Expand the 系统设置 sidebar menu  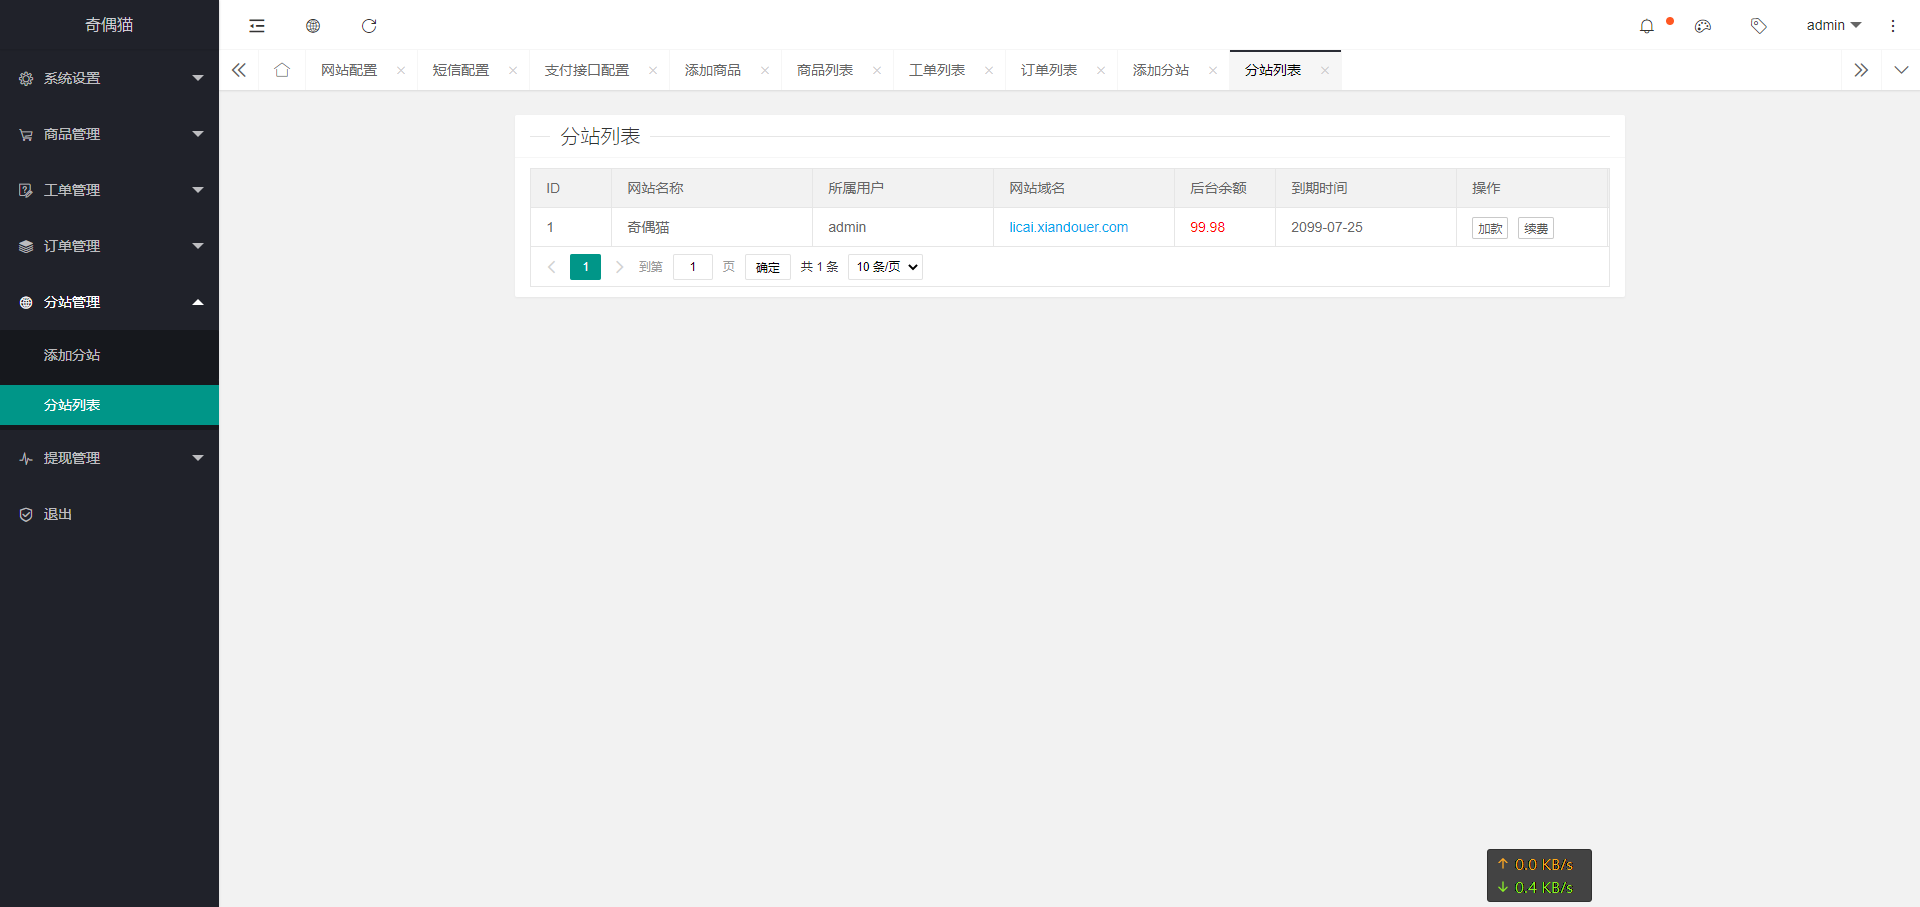[x=109, y=78]
